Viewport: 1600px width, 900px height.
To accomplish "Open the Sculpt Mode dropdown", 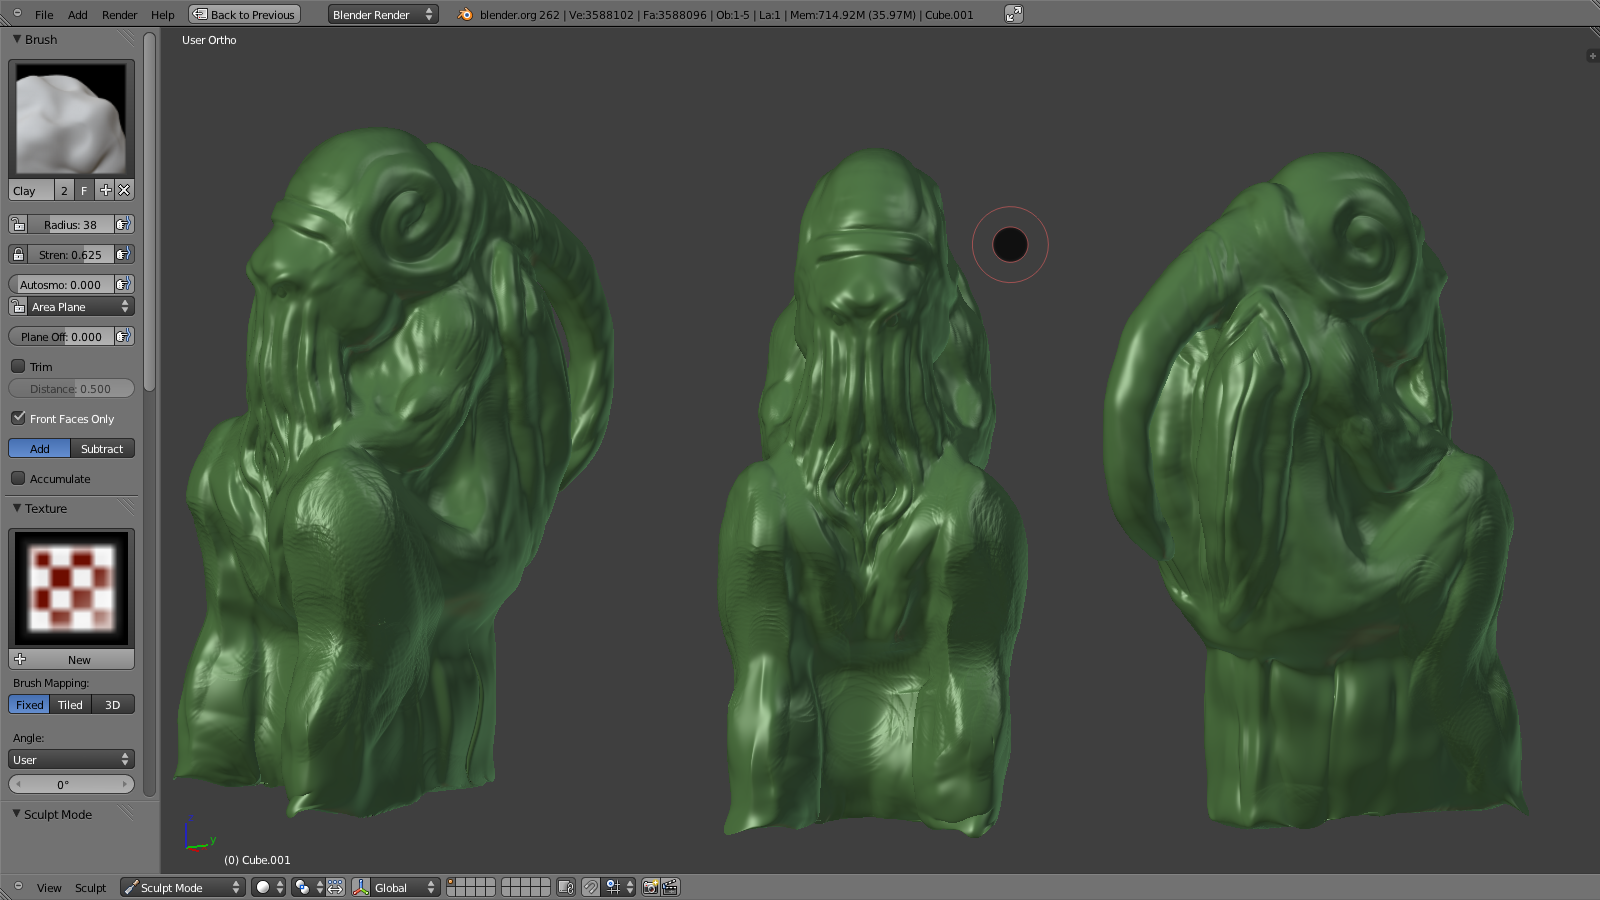I will coord(182,887).
